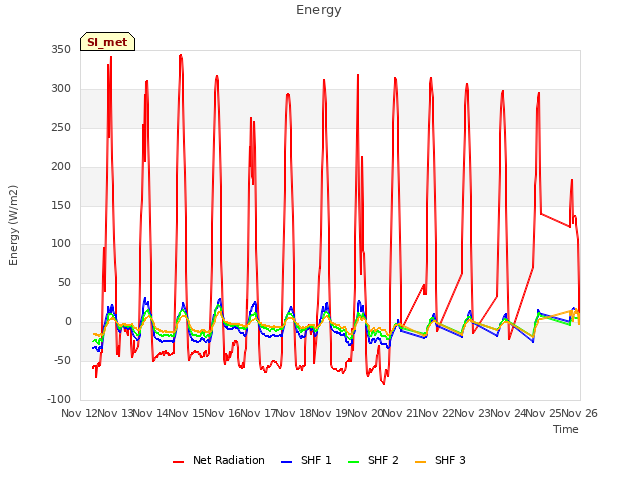Click the 50 y-axis label
This screenshot has width=640, height=480.
64,282
